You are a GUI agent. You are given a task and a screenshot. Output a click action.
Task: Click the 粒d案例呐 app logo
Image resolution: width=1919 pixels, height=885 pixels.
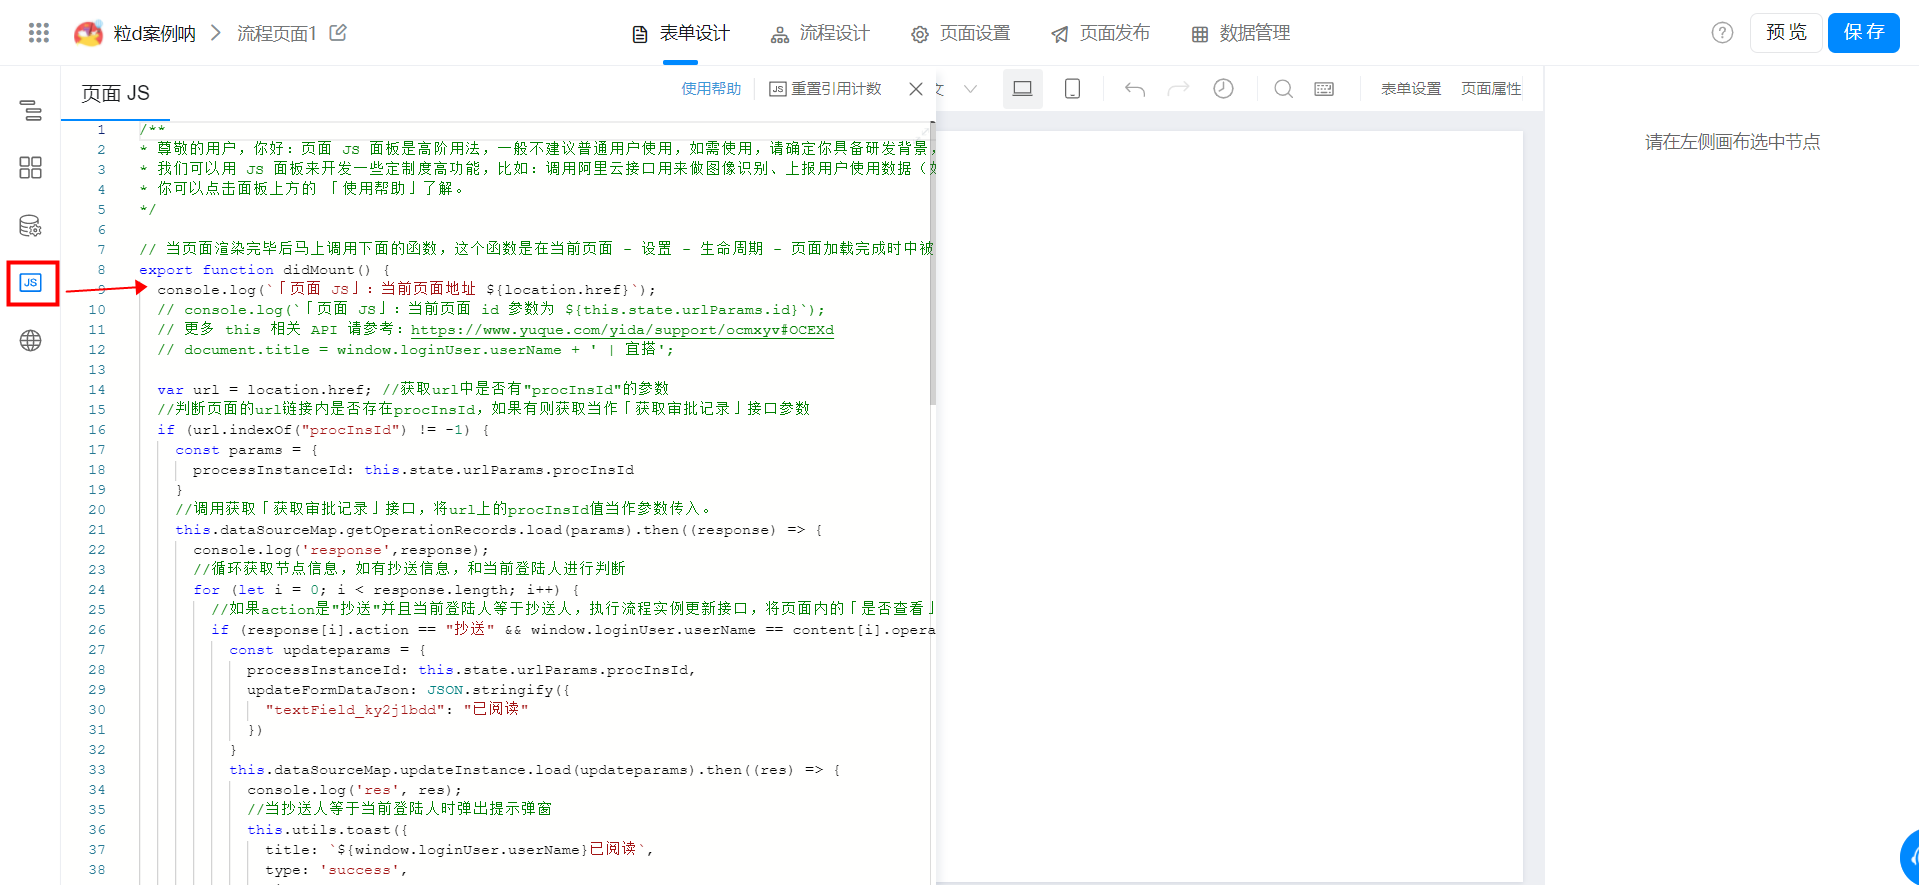tap(89, 33)
